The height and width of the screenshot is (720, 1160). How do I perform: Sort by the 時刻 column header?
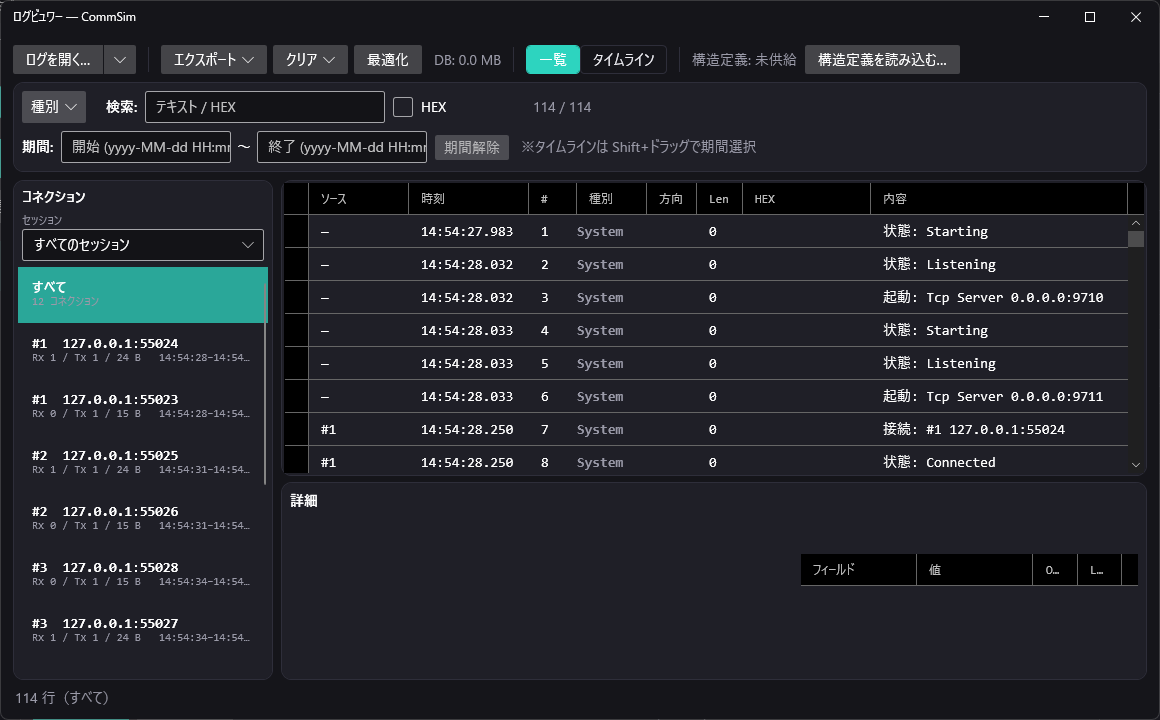(x=469, y=199)
